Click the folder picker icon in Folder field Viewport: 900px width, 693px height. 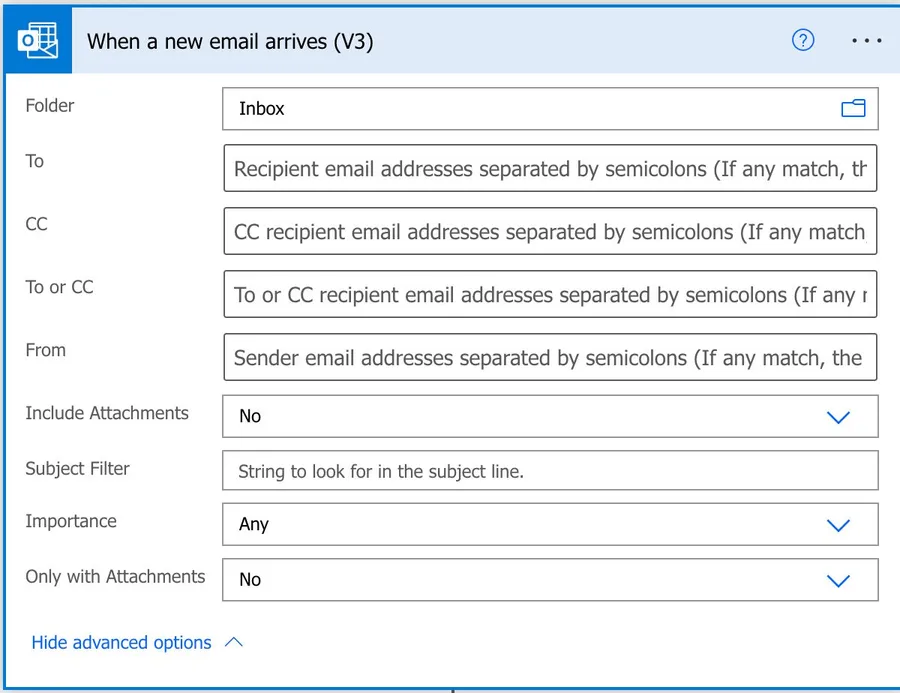(x=853, y=109)
